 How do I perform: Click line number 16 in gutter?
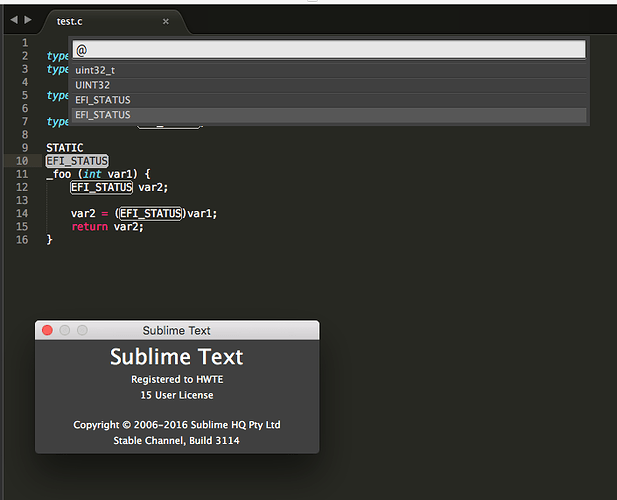22,240
